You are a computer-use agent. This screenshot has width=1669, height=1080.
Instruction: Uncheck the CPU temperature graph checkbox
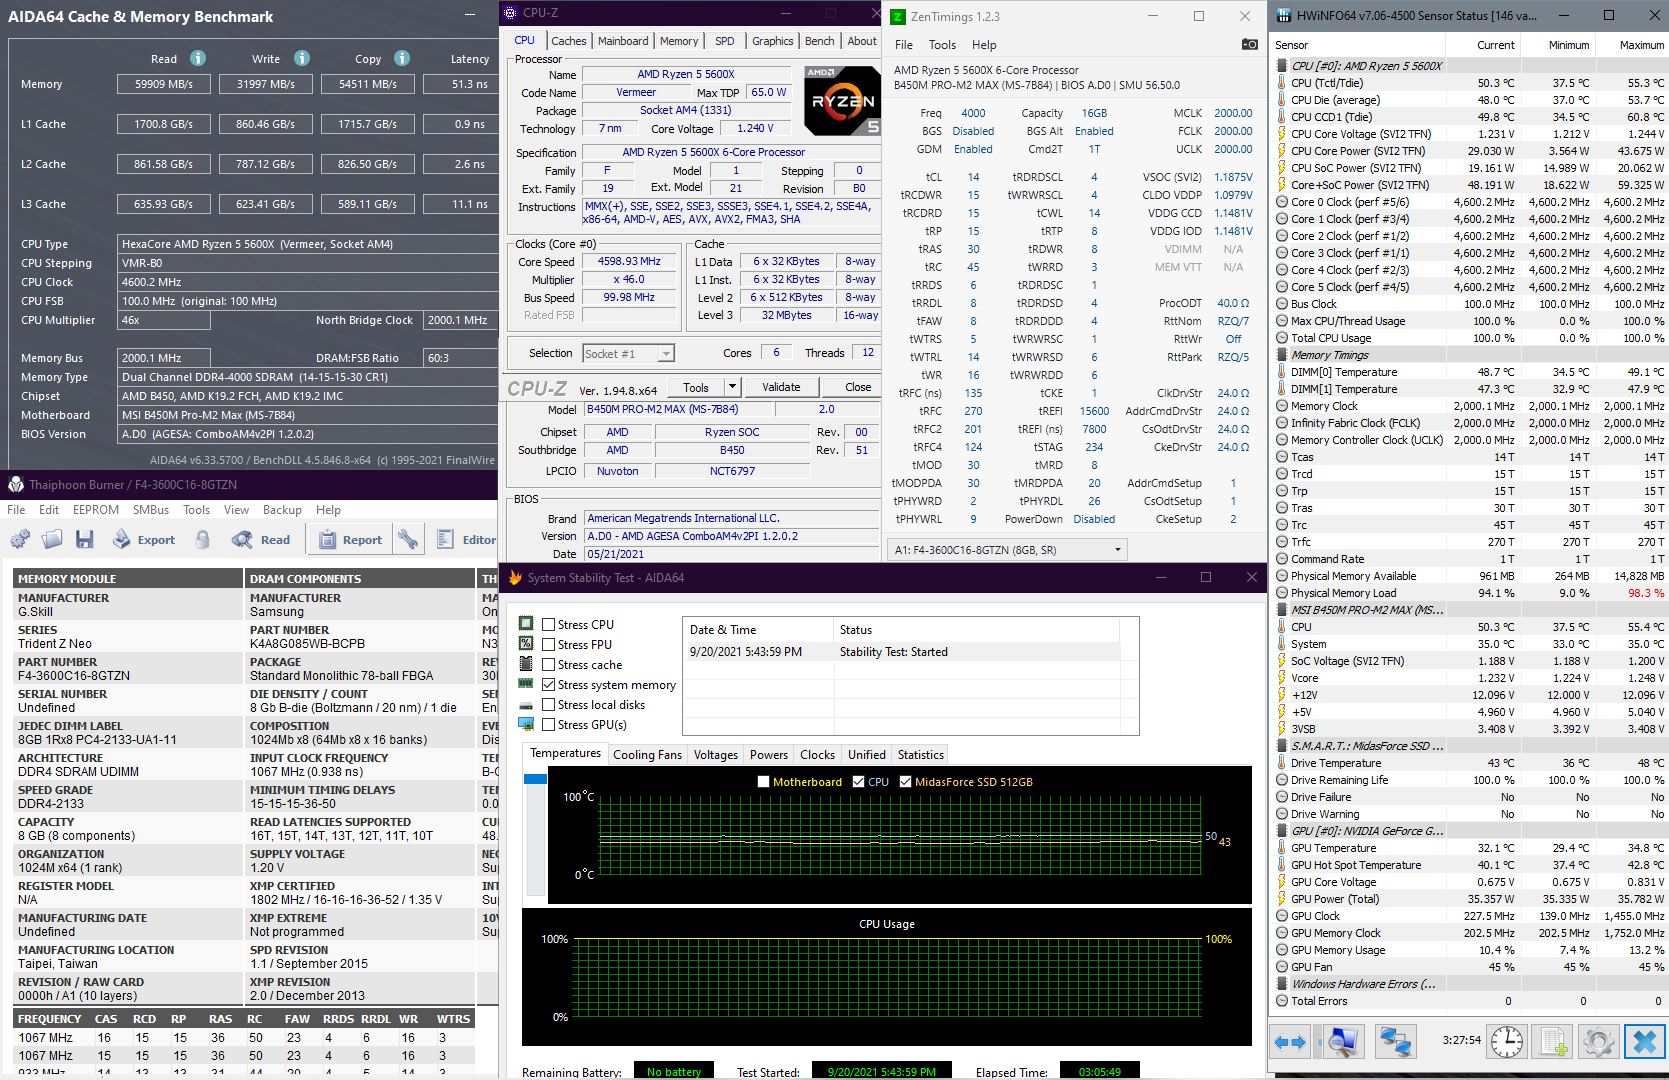point(858,782)
